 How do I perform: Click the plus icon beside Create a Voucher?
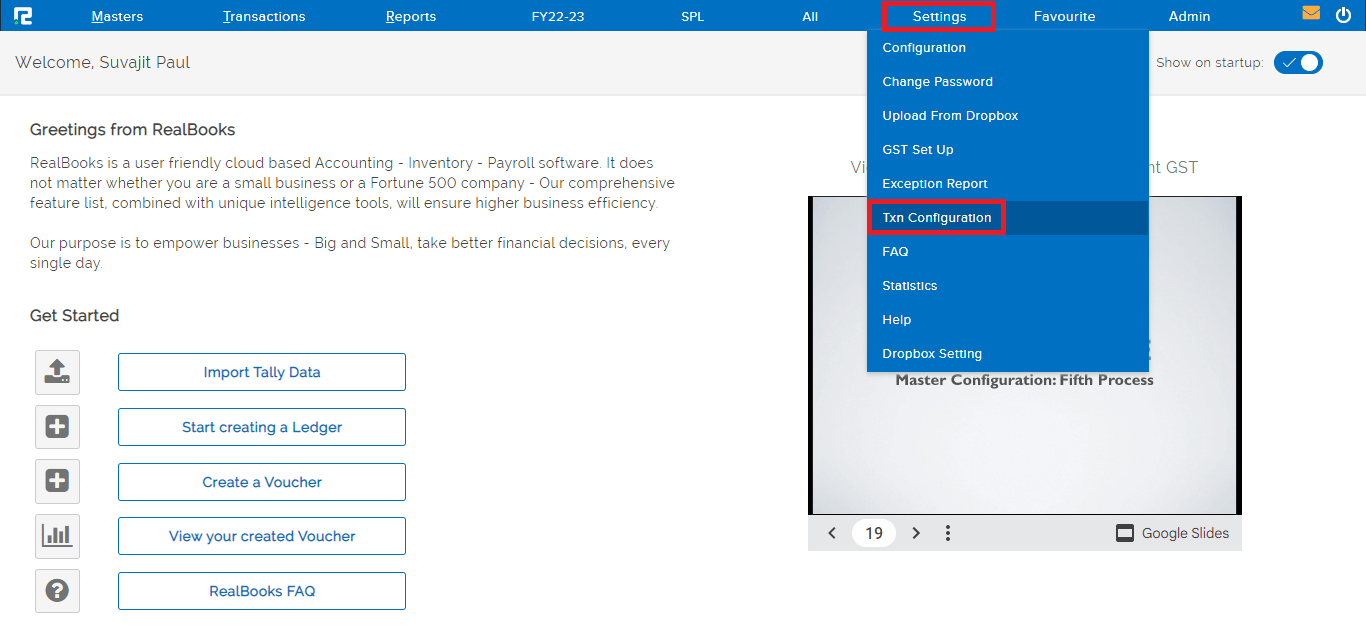[x=57, y=482]
